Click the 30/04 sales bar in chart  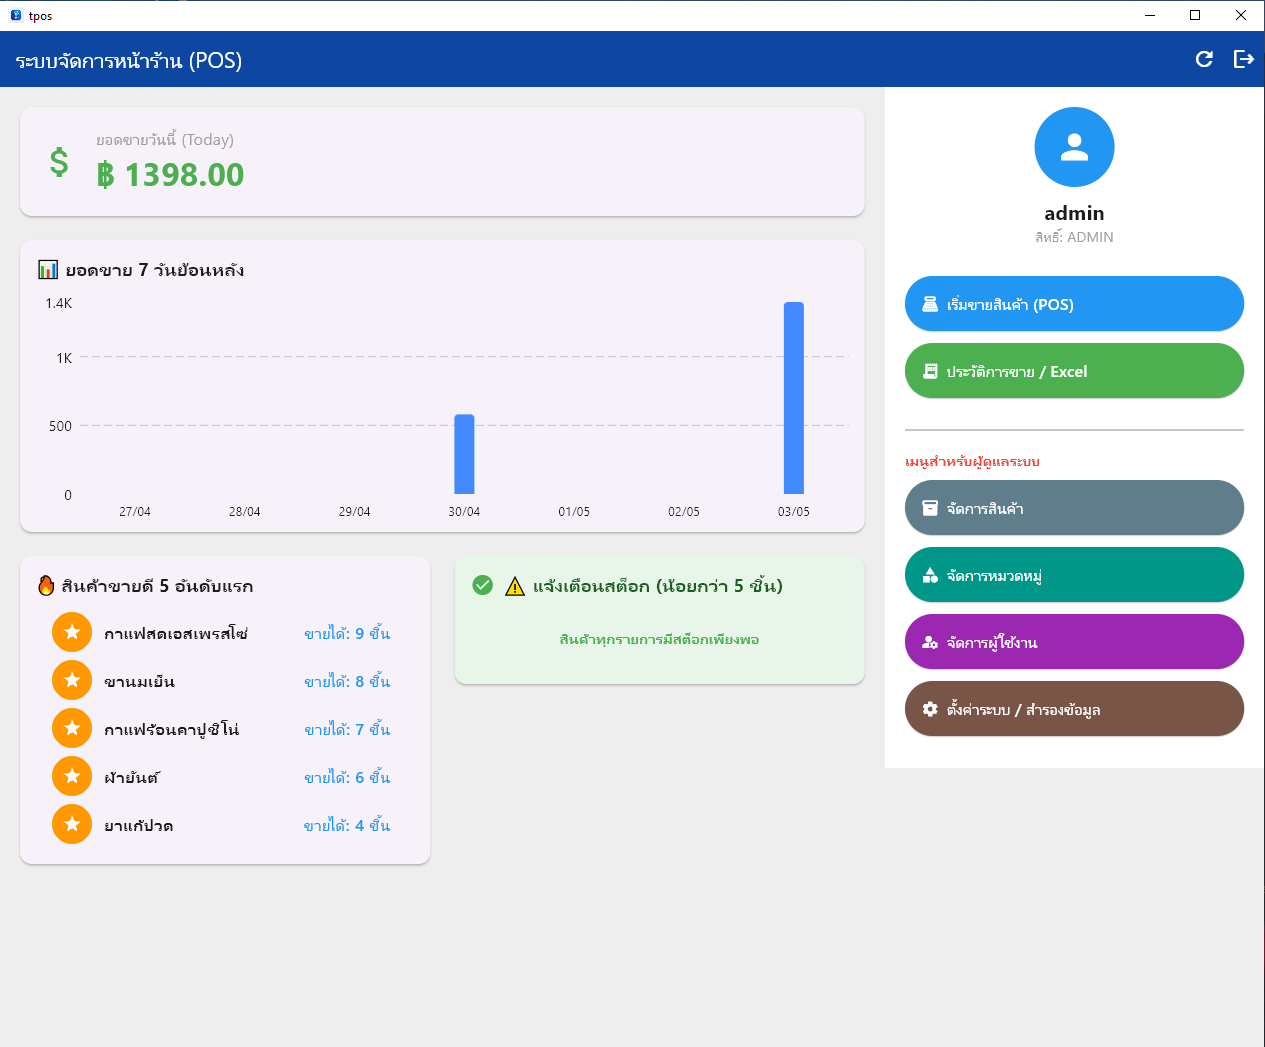464,454
